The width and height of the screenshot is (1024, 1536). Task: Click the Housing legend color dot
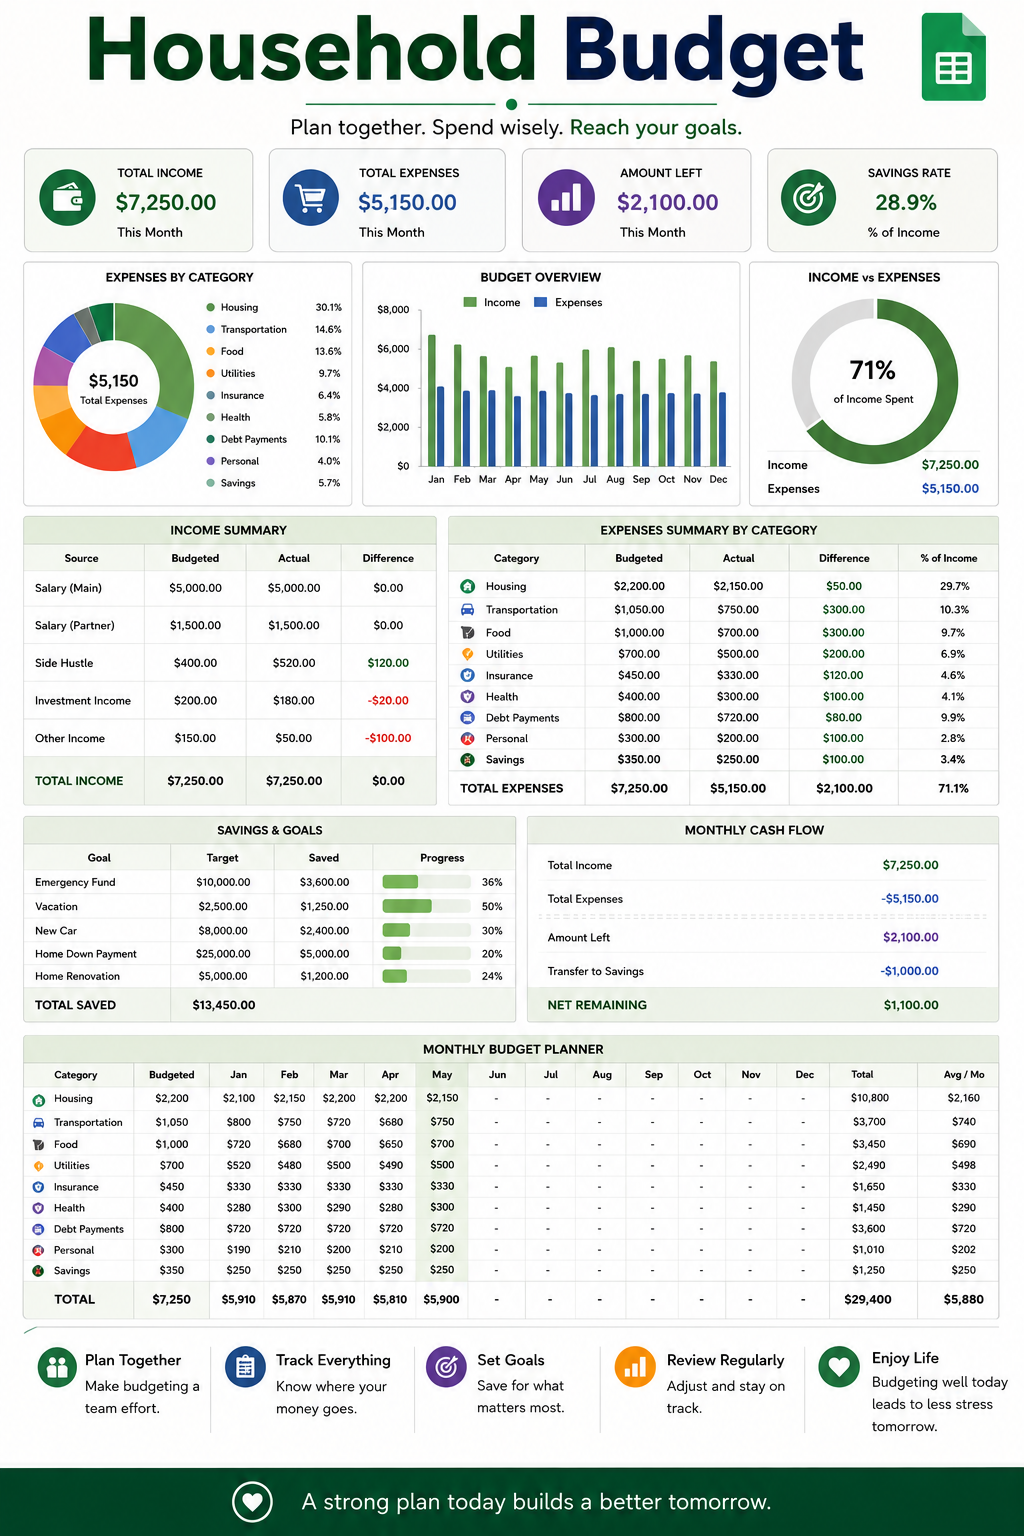pos(211,307)
